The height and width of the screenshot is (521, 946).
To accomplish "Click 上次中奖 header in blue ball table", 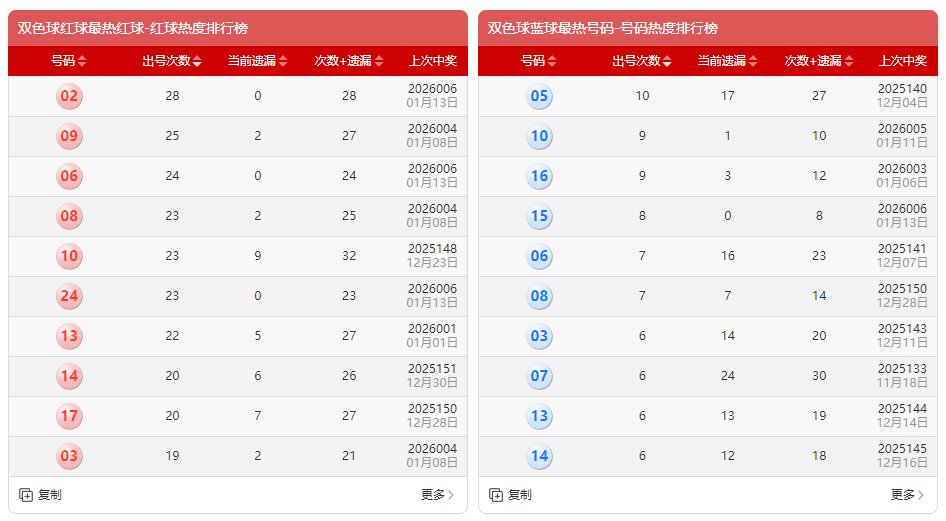I will click(x=903, y=61).
